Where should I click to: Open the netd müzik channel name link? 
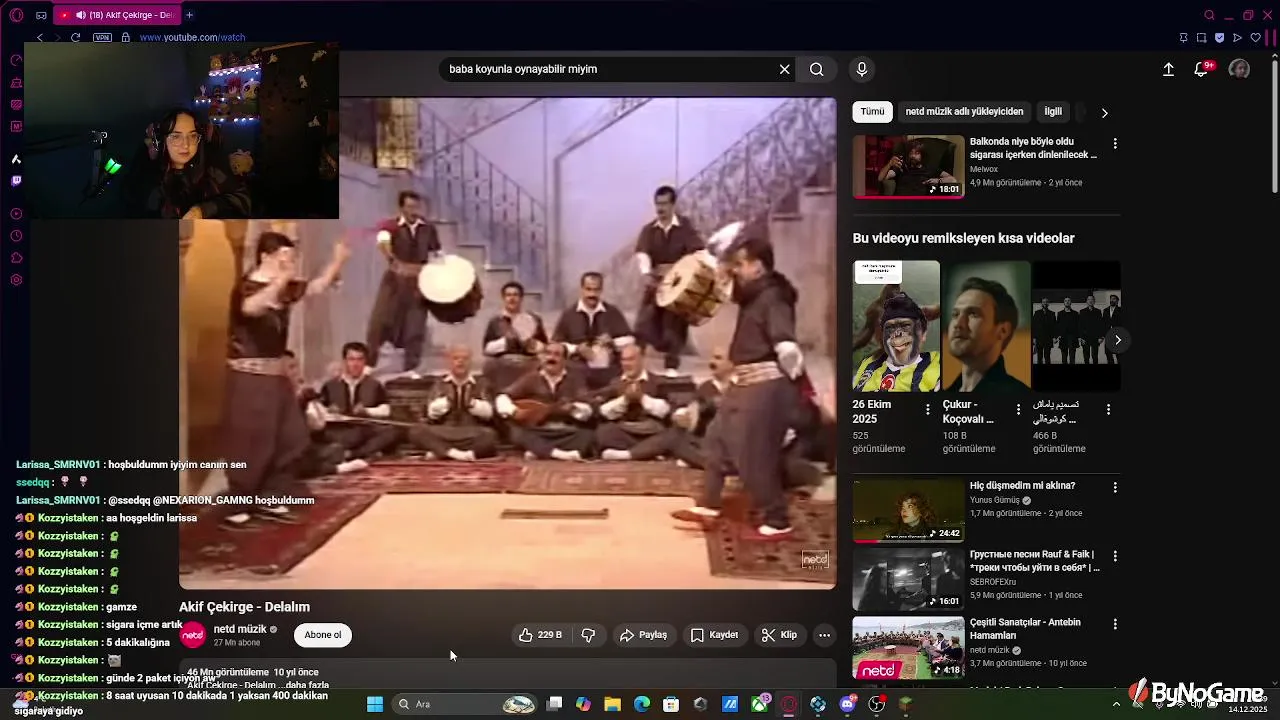[x=239, y=629]
